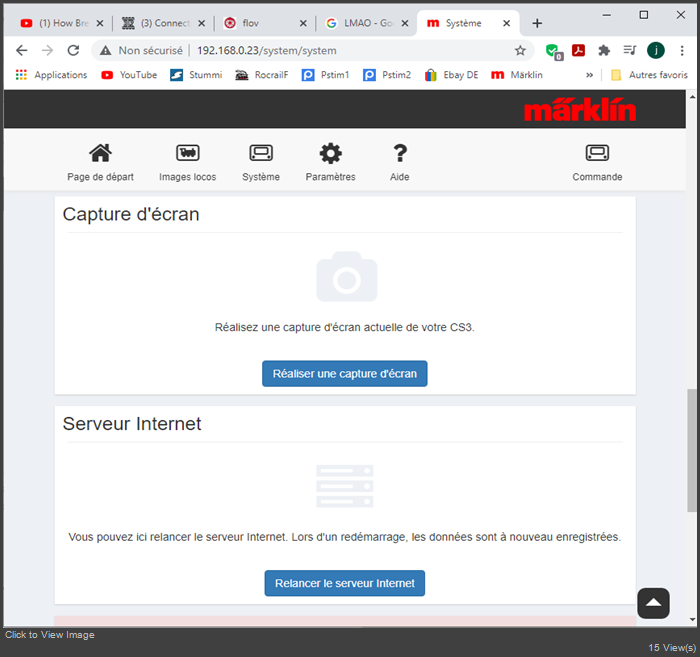Close the How Bre YouTube tab
The width and height of the screenshot is (700, 657).
[100, 23]
